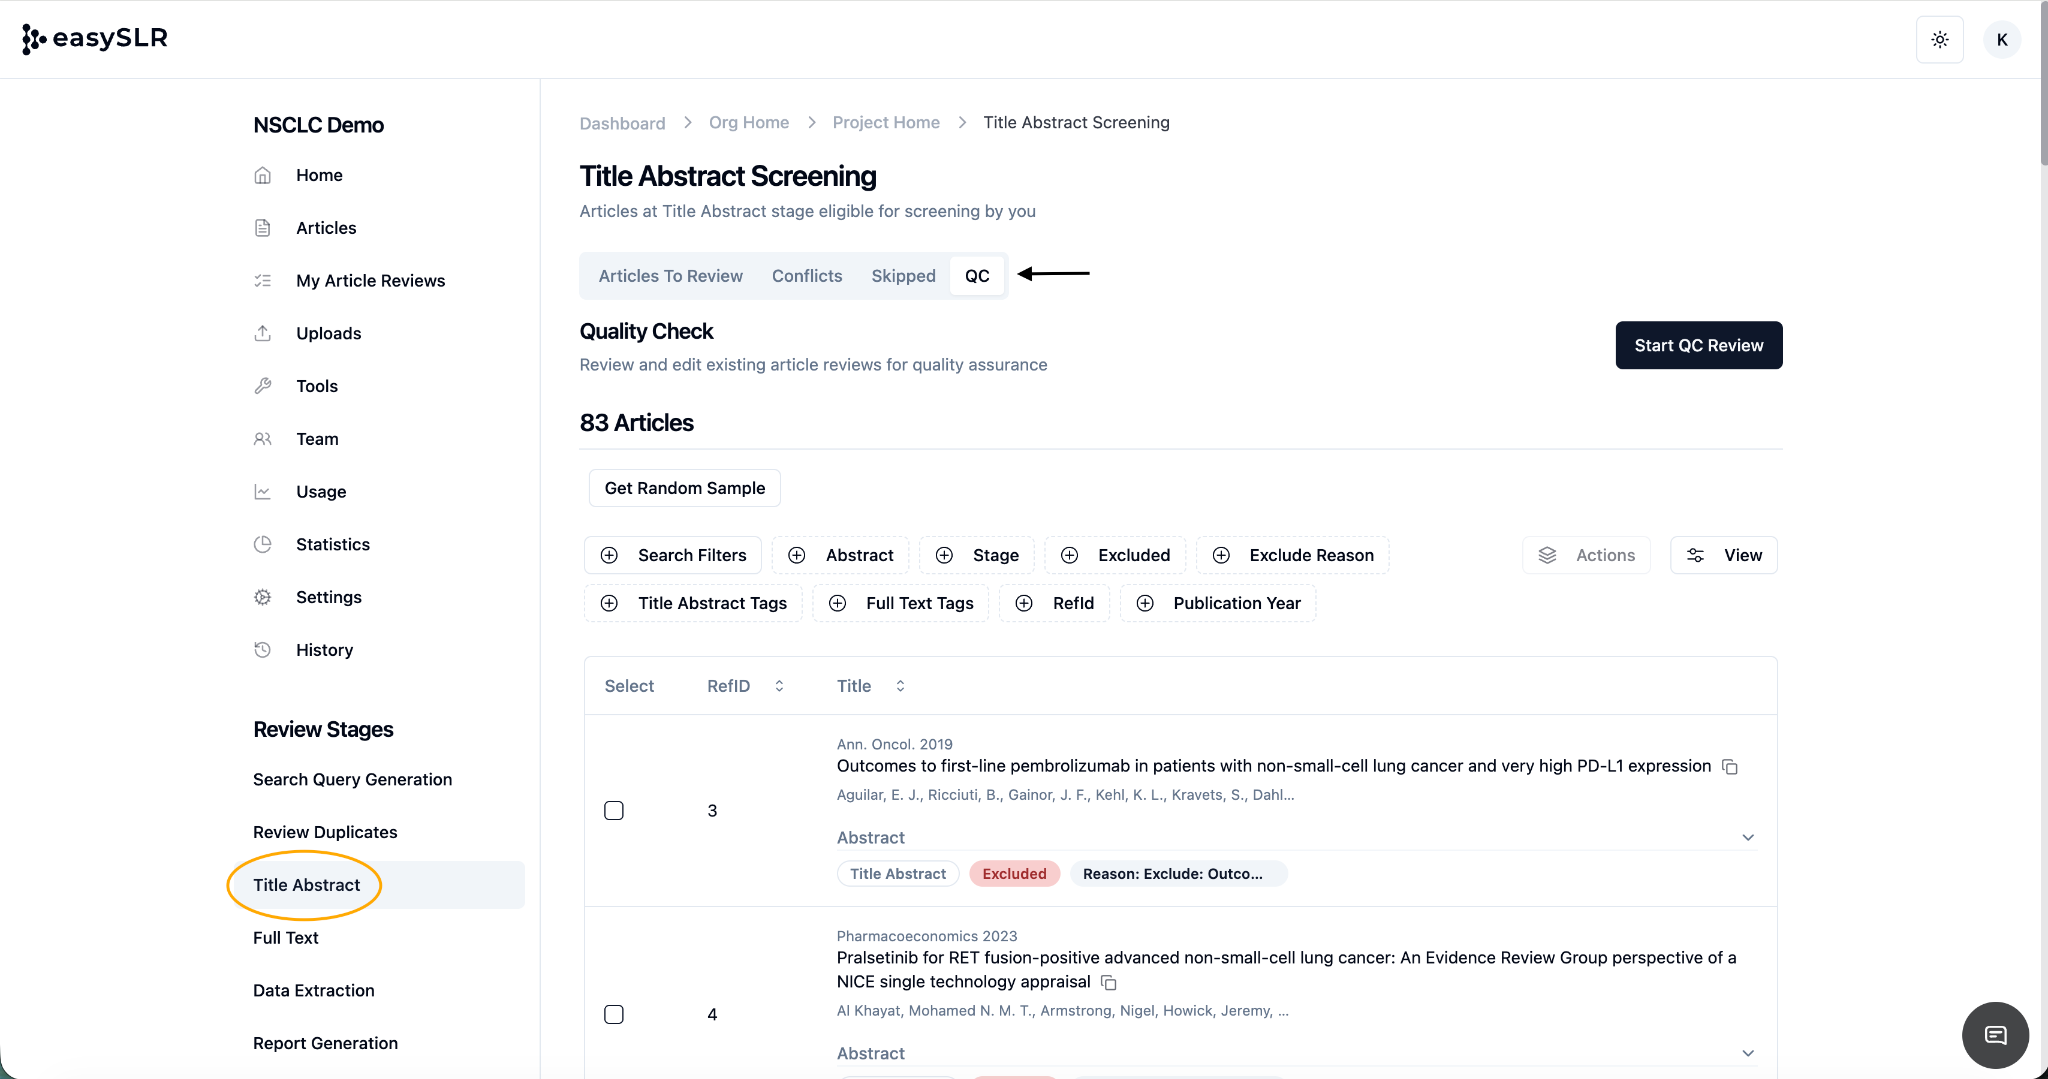This screenshot has height=1079, width=2048.
Task: Click the Statistics pie chart icon
Action: tap(263, 544)
